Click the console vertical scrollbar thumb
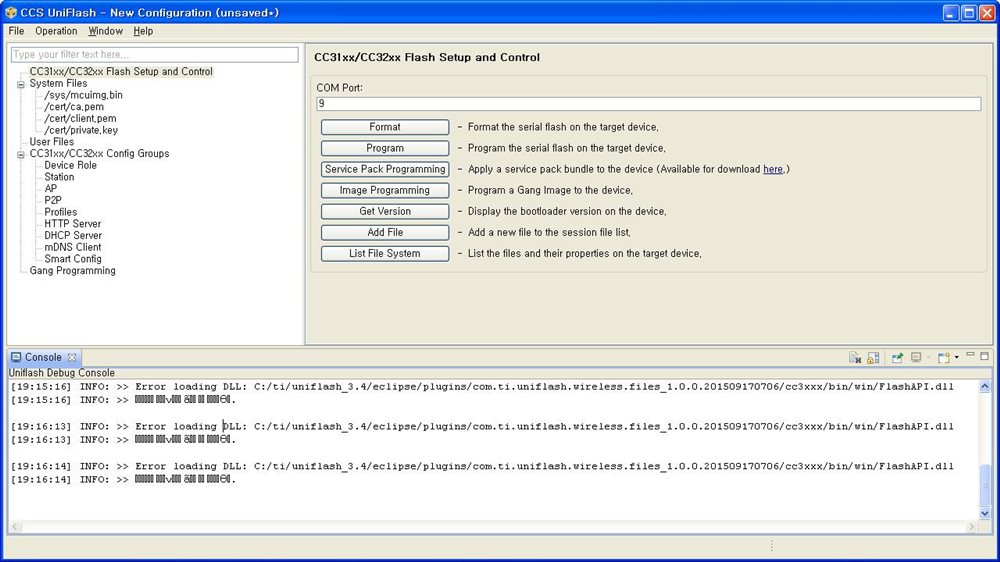 coord(985,485)
